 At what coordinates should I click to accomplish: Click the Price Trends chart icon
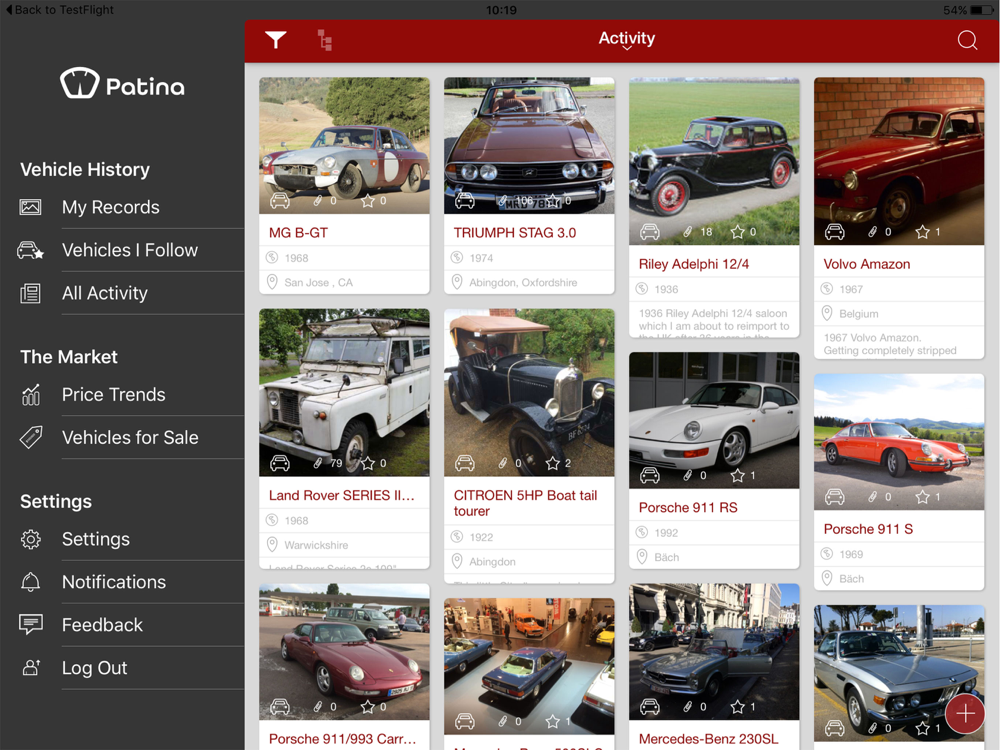pyautogui.click(x=31, y=395)
